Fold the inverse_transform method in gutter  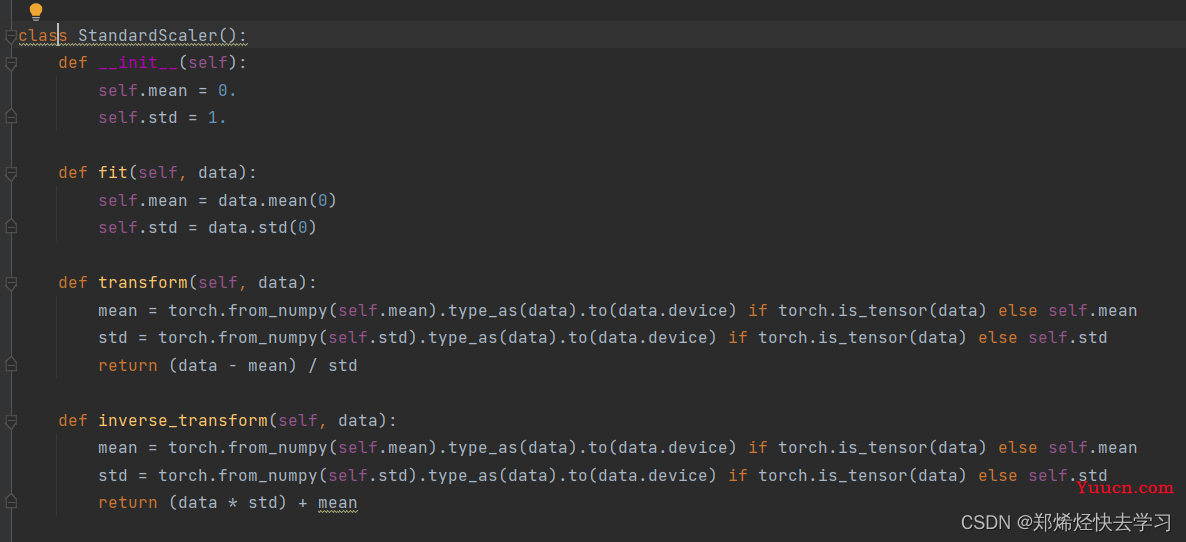click(x=11, y=421)
